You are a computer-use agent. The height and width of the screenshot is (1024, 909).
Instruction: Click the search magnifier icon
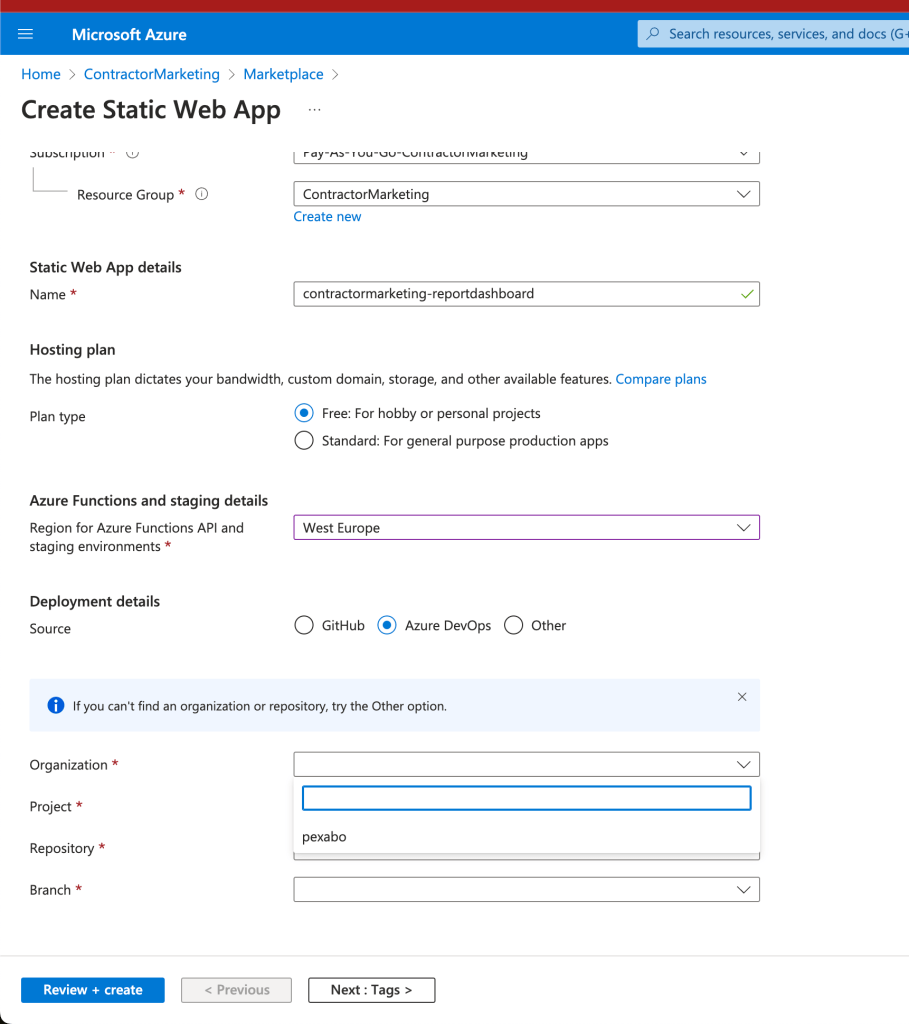tap(652, 33)
